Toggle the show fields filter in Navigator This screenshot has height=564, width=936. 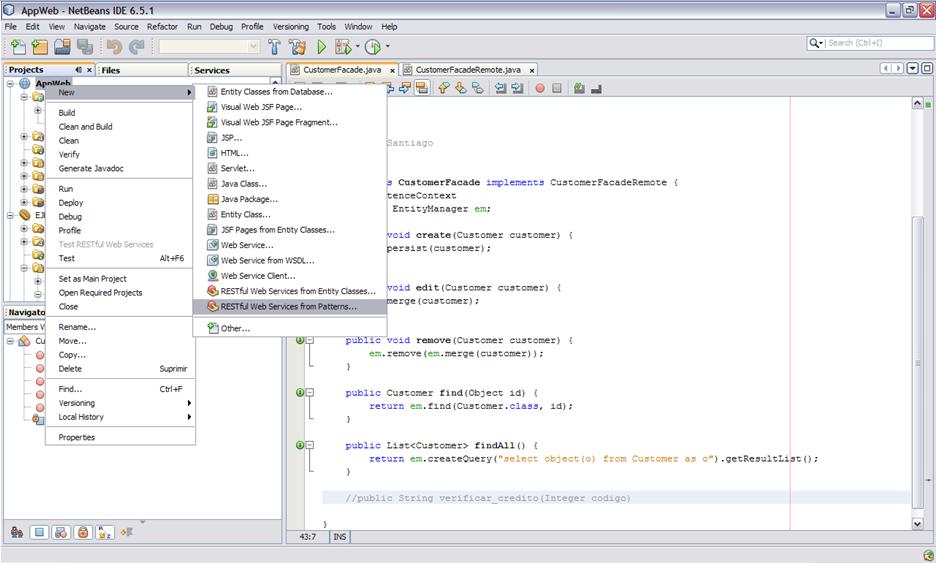point(38,533)
